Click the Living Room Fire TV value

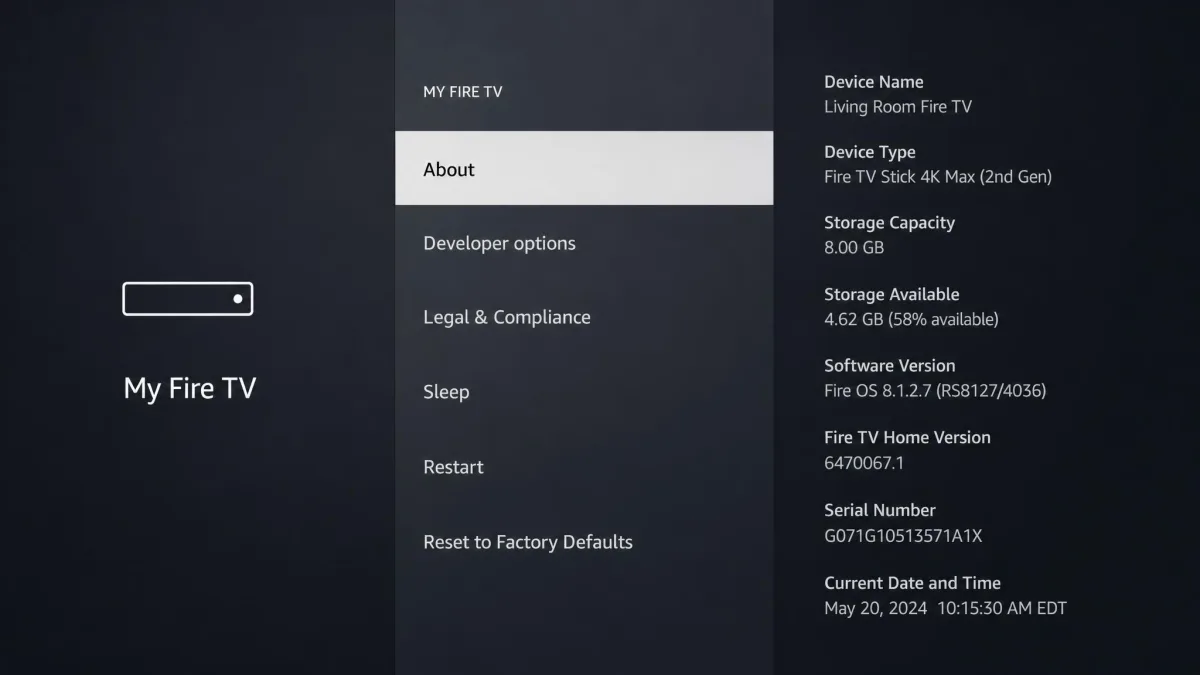(898, 107)
